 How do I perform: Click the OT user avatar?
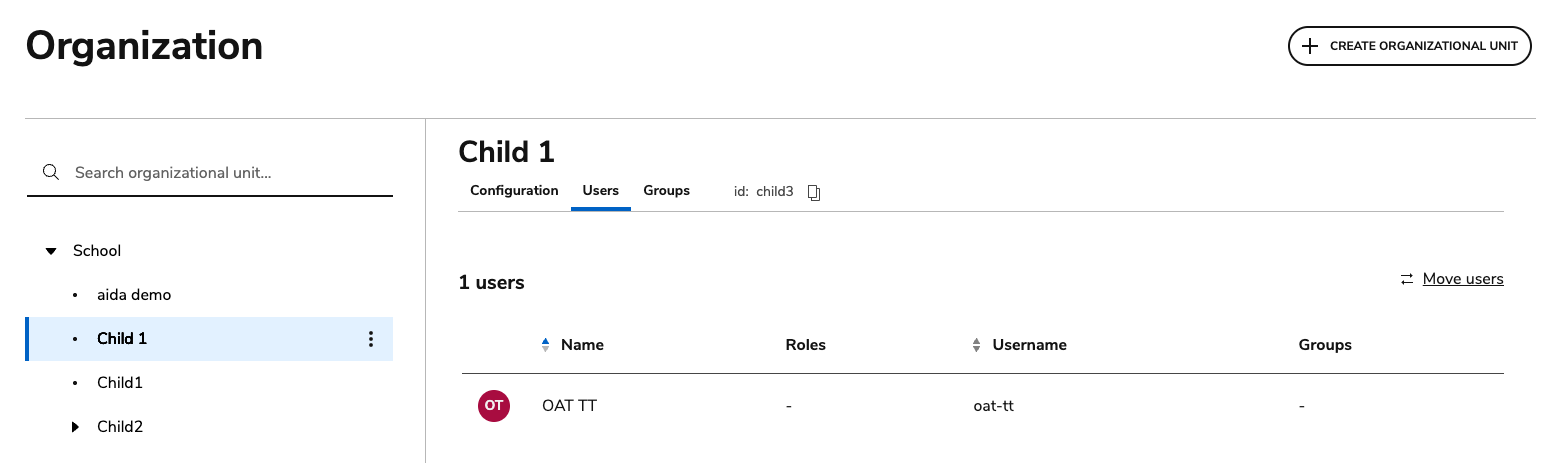(494, 406)
